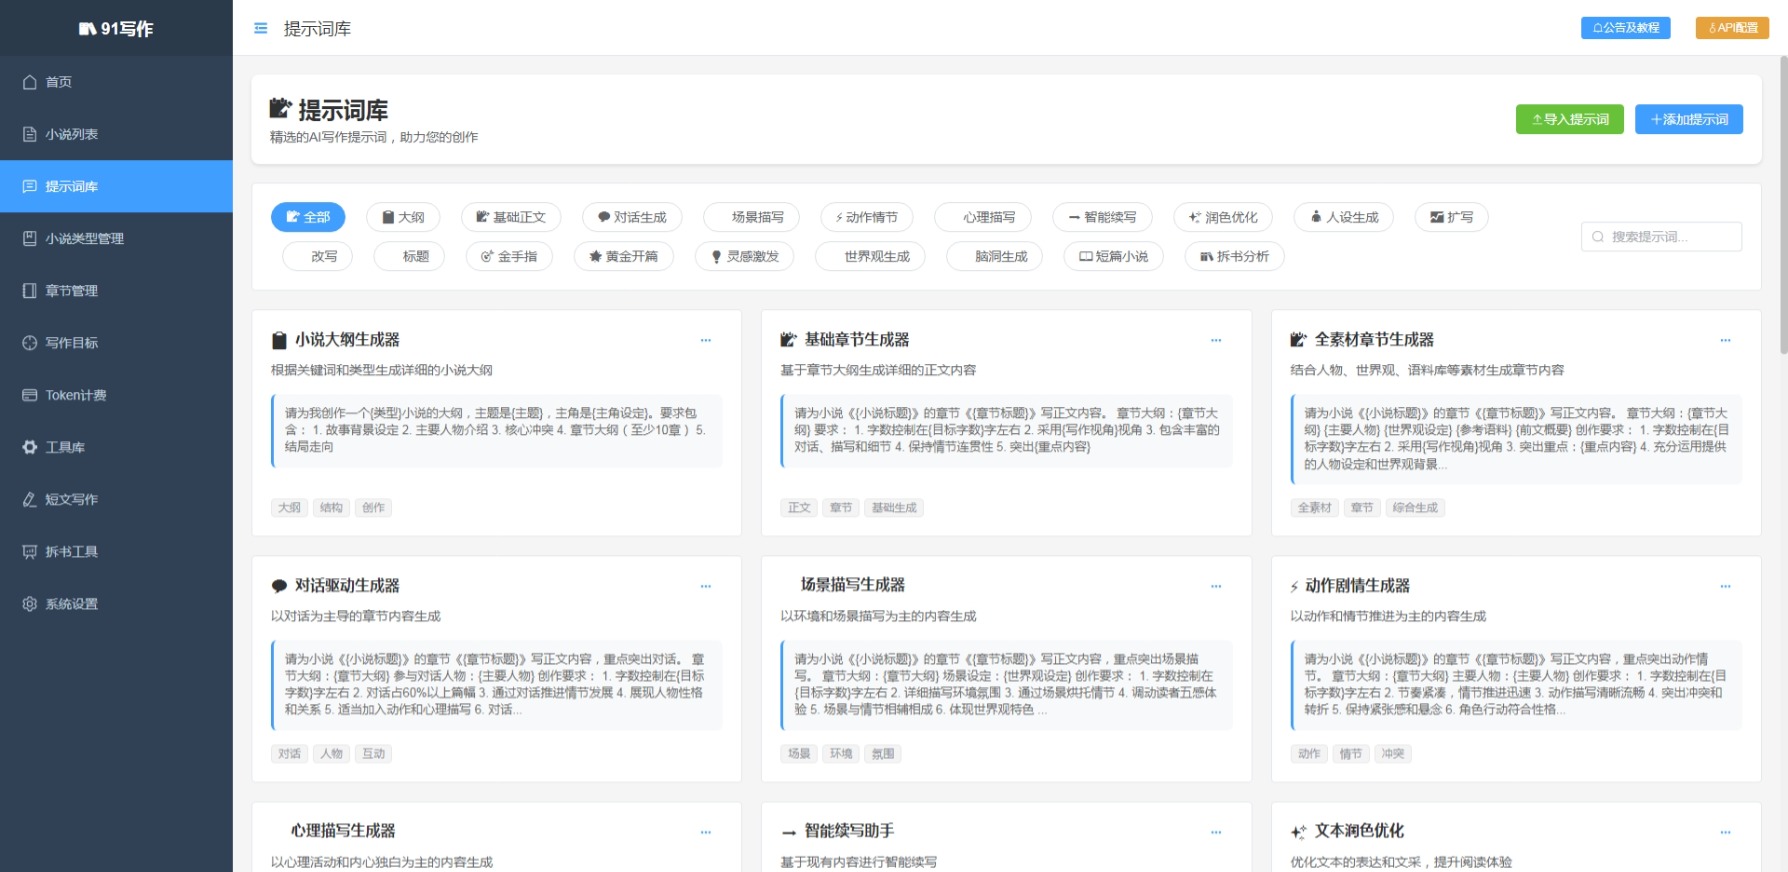
Task: Open Token计费 in the sidebar
Action: (x=75, y=395)
